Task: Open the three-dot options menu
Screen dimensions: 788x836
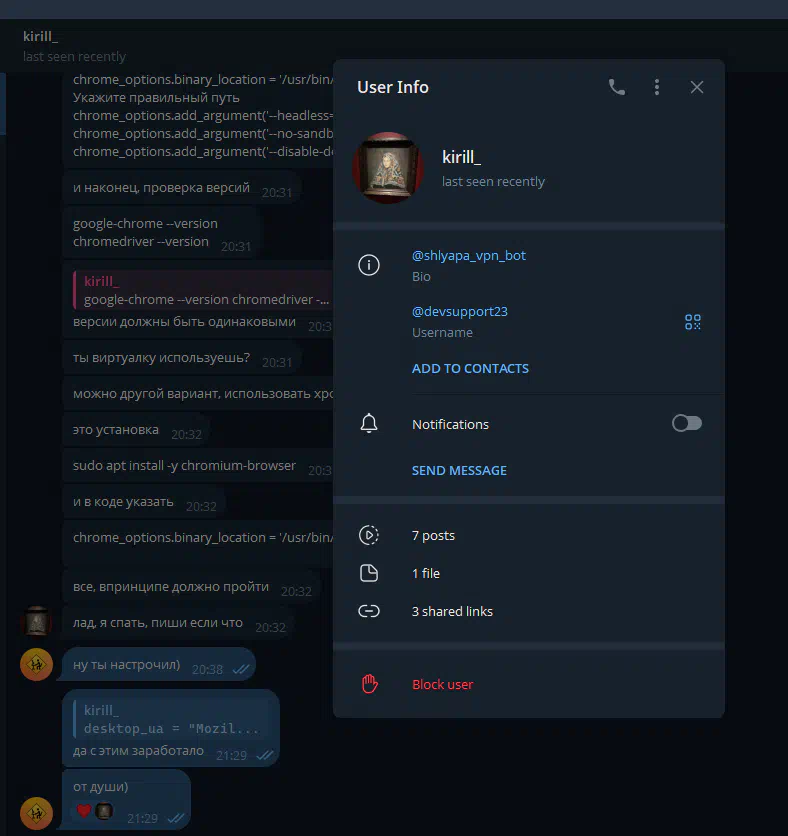Action: [x=657, y=87]
